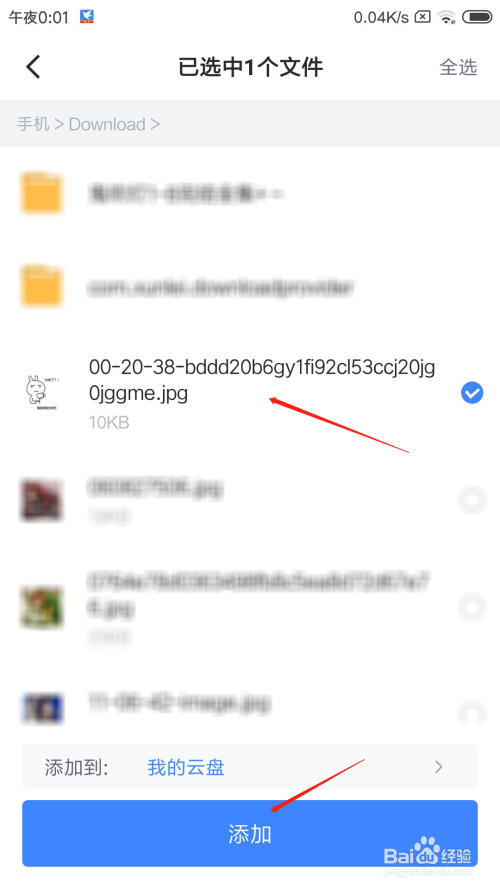Image resolution: width=500 pixels, height=889 pixels.
Task: Open the first yellow folder icon
Action: pos(41,193)
